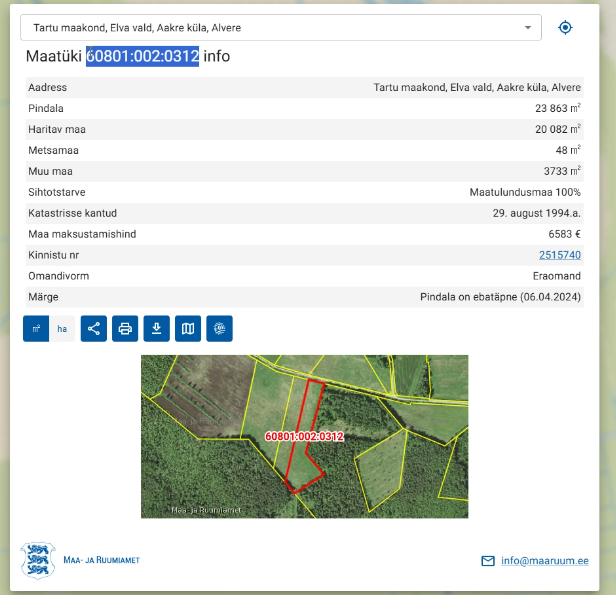Click the Maa maksustamishind value 6583 €

[563, 234]
